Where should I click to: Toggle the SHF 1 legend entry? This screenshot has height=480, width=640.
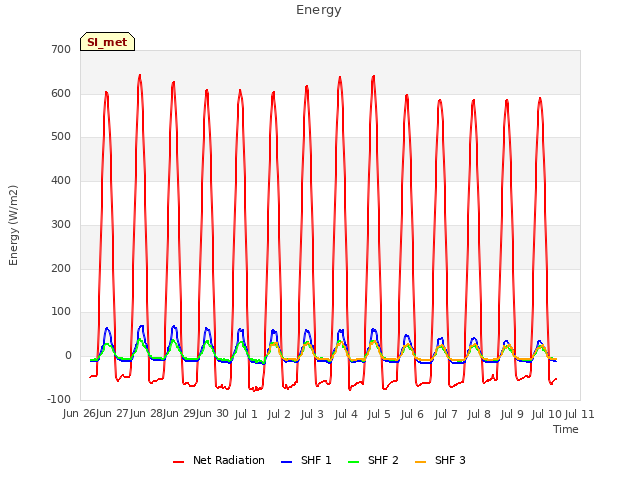tap(306, 460)
